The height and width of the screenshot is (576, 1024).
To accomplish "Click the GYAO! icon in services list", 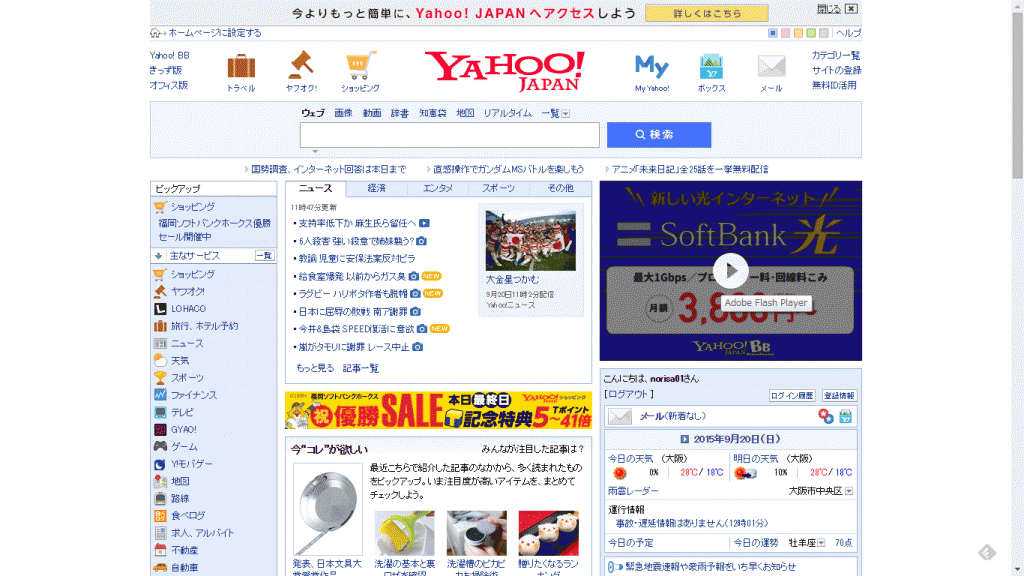I will pos(160,429).
